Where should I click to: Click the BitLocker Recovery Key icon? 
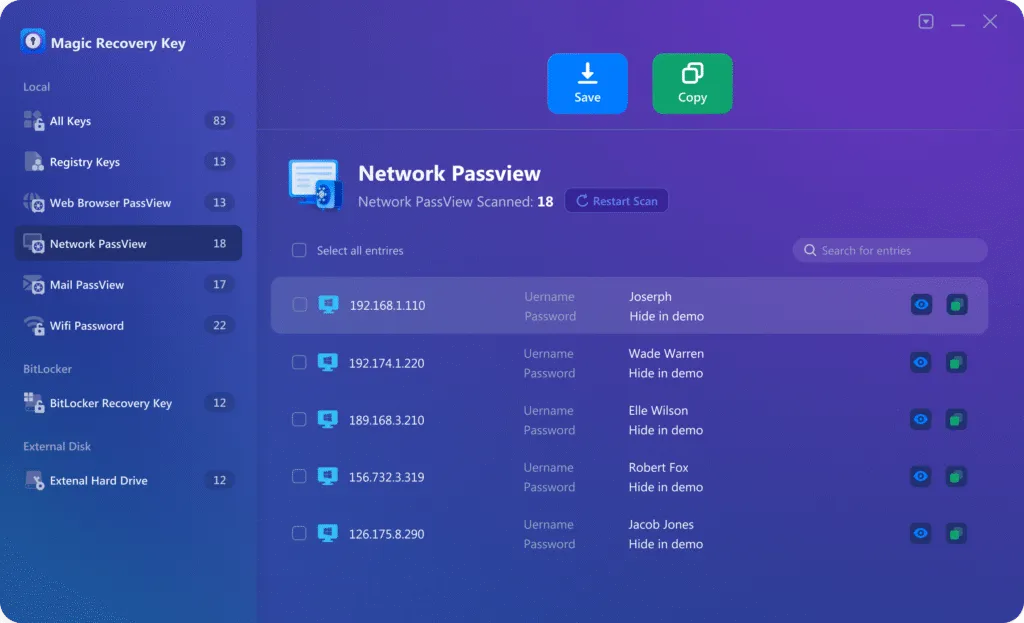tap(33, 403)
